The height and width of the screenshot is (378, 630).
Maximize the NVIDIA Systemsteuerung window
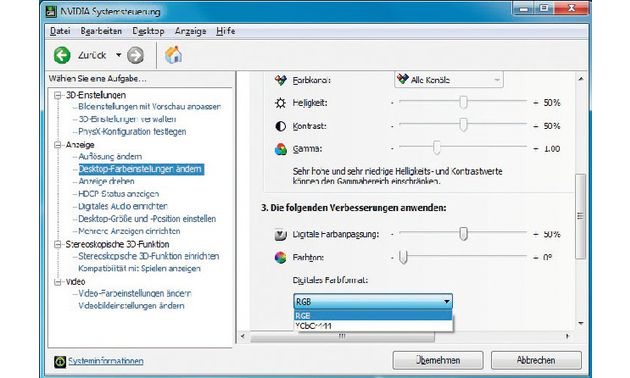tap(544, 9)
